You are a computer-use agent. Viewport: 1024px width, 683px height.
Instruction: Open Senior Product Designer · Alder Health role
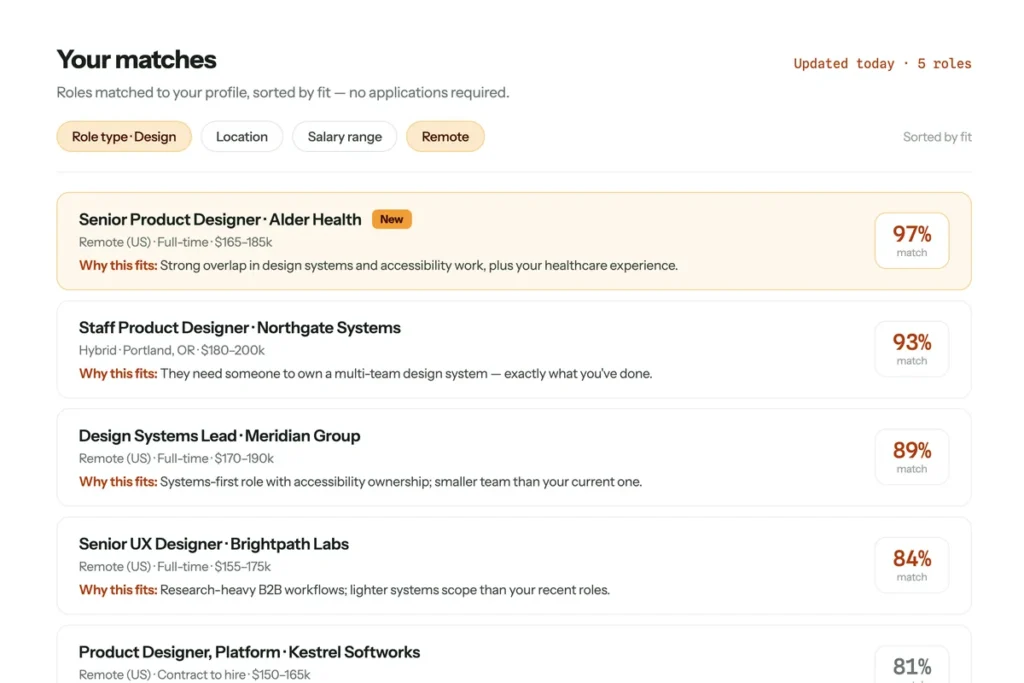[x=514, y=241]
